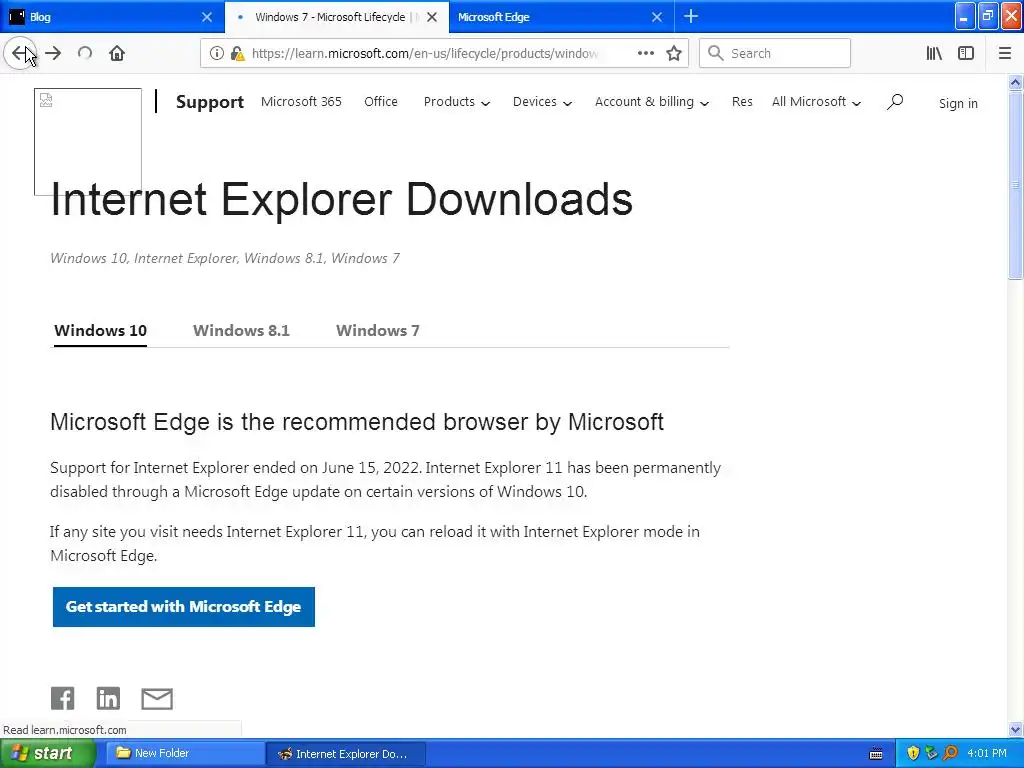Open the hamburger application menu
The image size is (1024, 768).
(1005, 53)
